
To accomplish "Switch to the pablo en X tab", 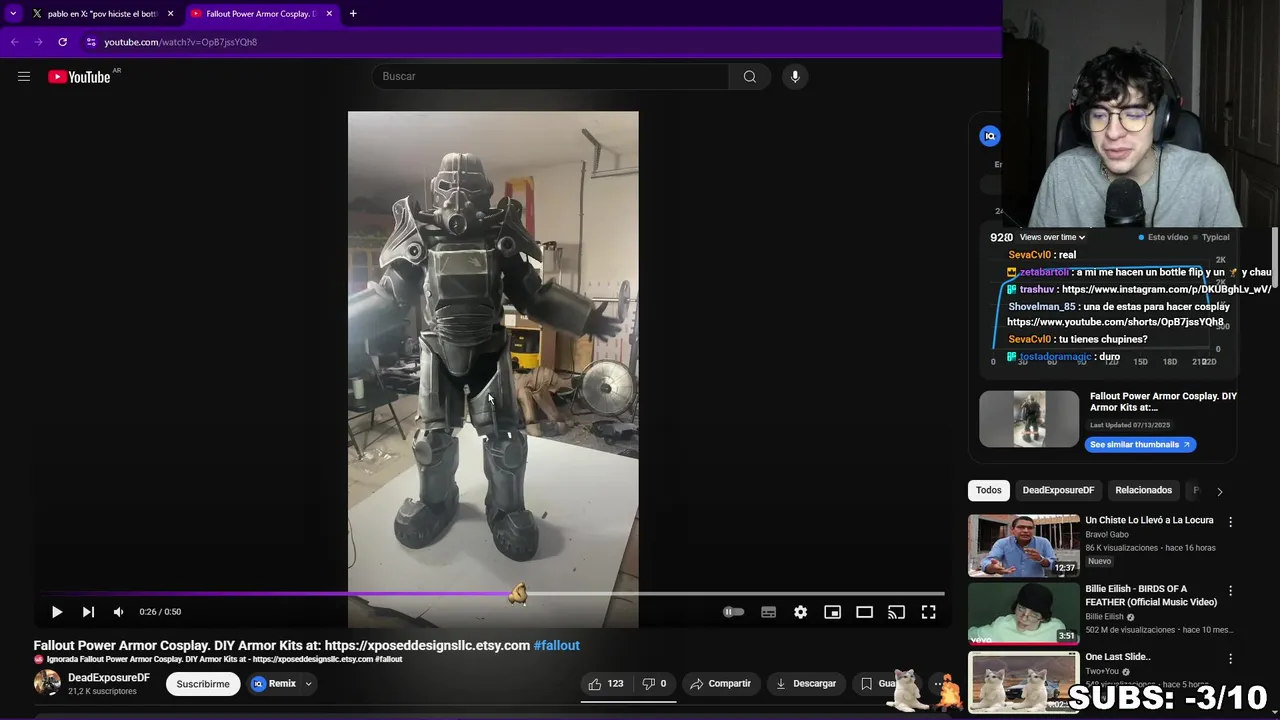I will (103, 14).
